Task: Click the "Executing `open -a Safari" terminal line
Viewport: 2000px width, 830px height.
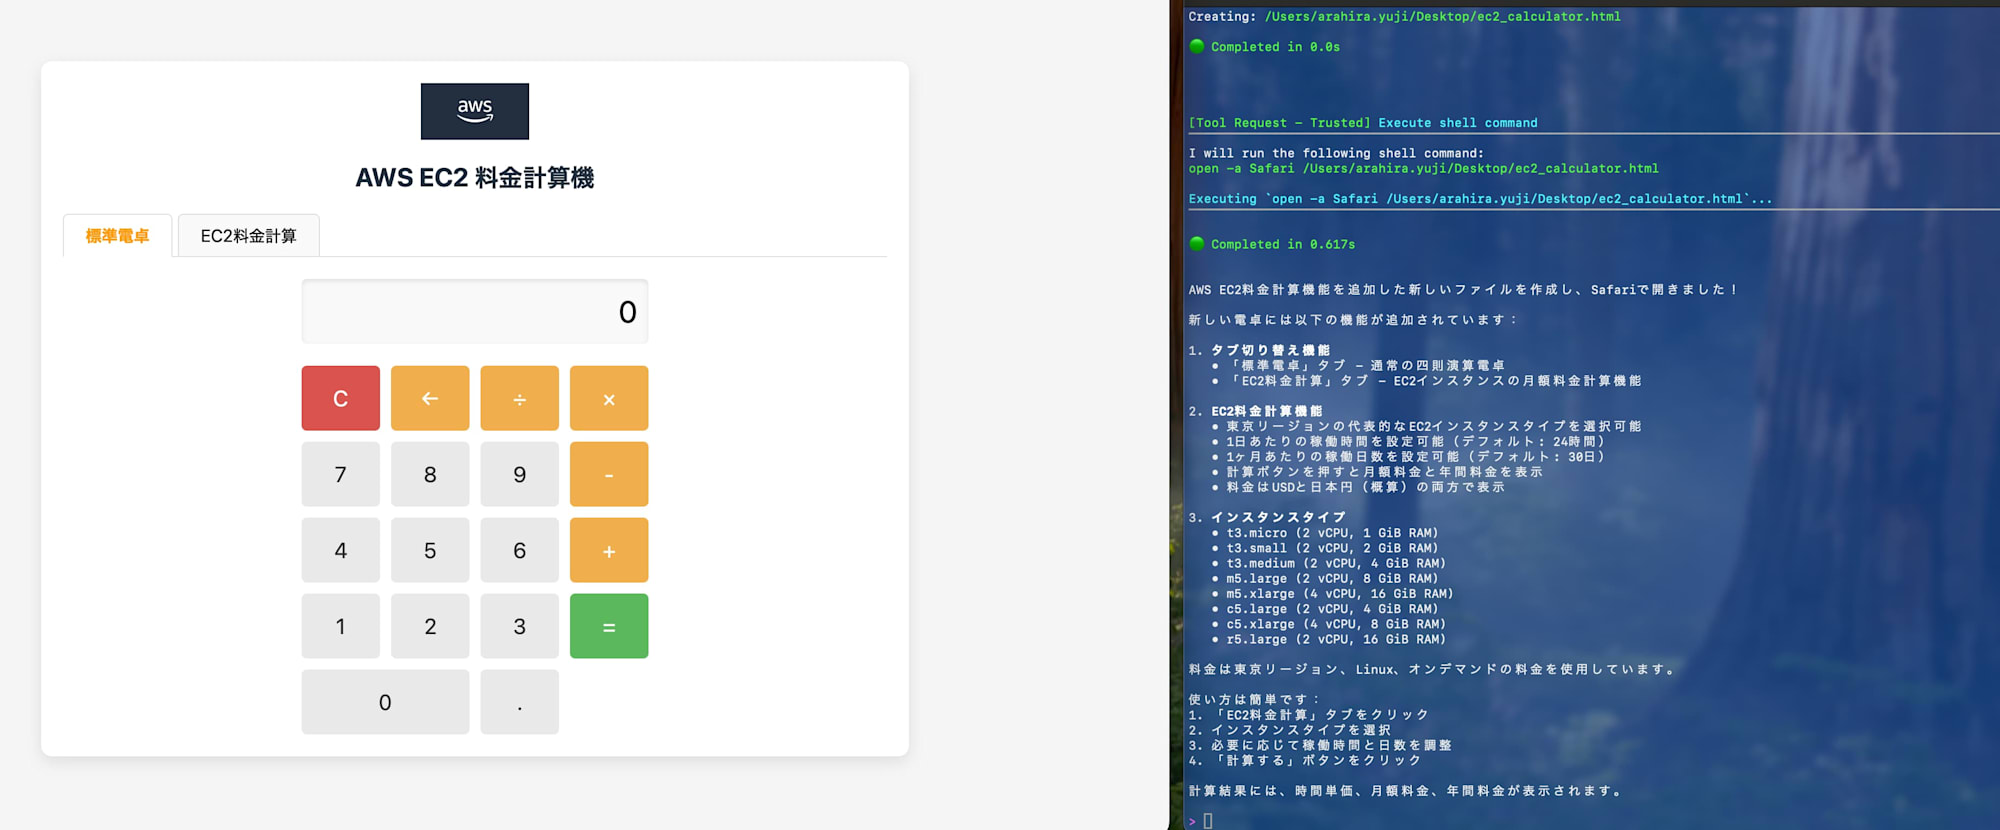Action: pyautogui.click(x=1480, y=199)
